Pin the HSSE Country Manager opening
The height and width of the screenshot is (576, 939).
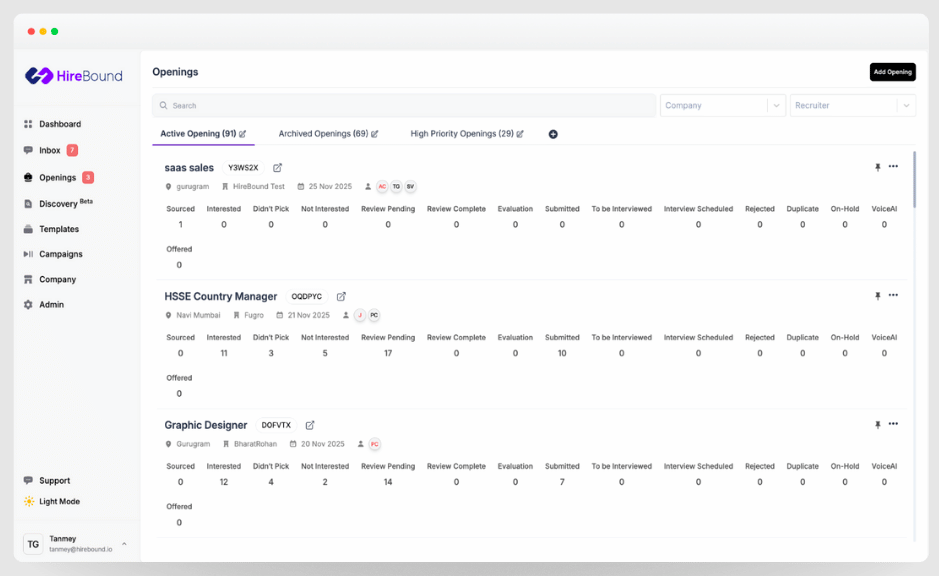(877, 296)
